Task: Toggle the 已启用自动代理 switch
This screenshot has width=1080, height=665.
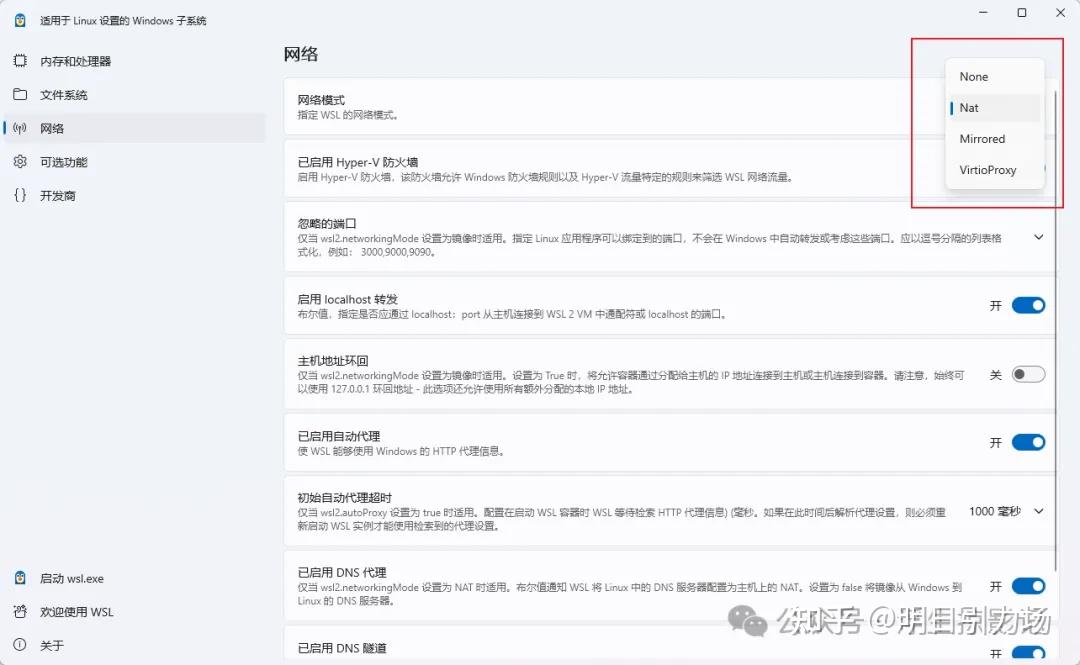Action: [1028, 442]
